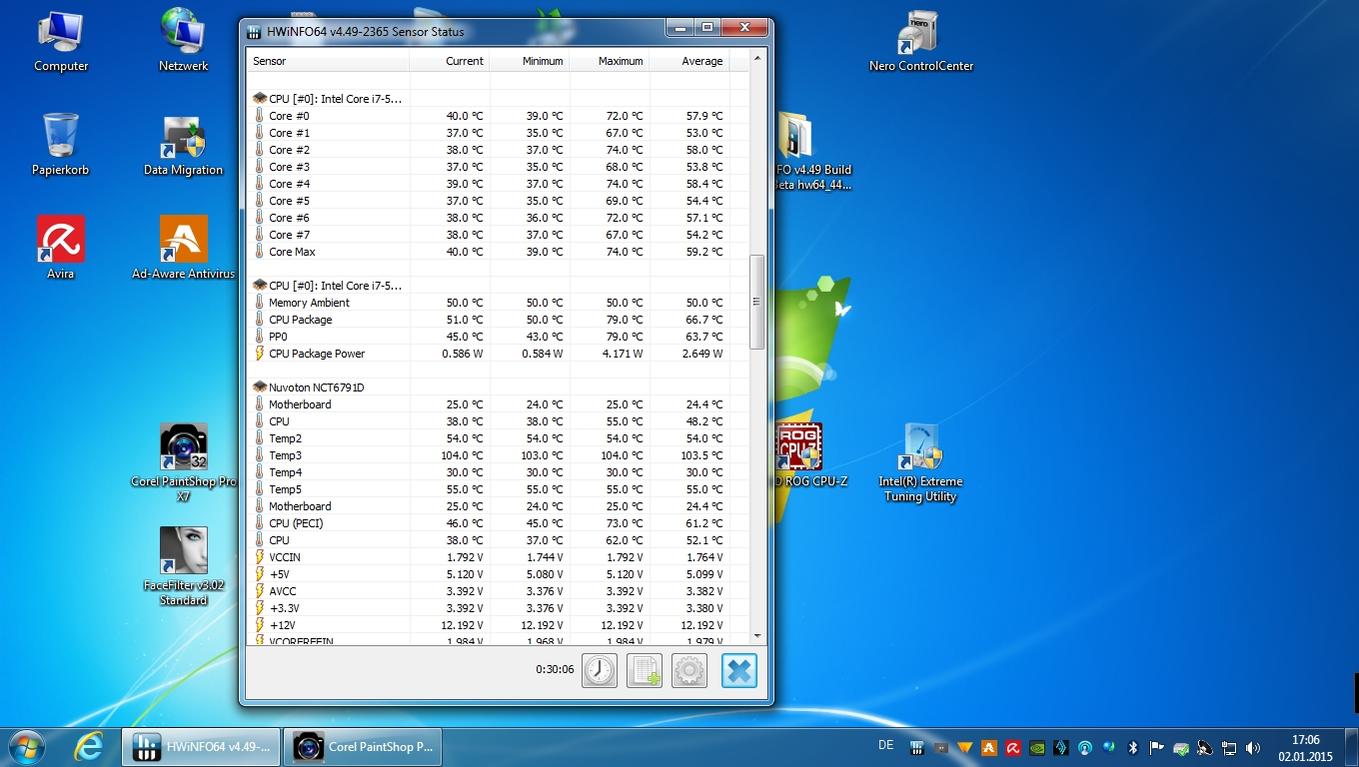The width and height of the screenshot is (1359, 767).
Task: Open the Windows Start orb
Action: click(x=27, y=746)
